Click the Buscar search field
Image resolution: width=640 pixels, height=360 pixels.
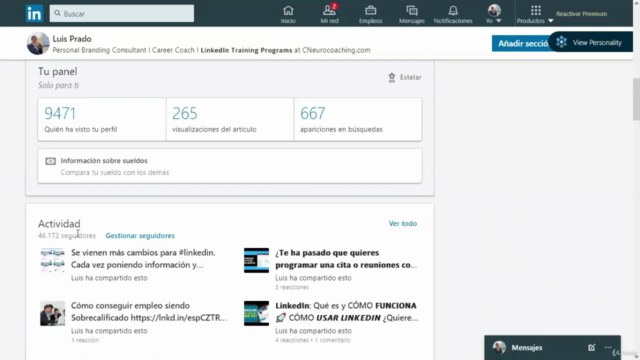coord(122,13)
